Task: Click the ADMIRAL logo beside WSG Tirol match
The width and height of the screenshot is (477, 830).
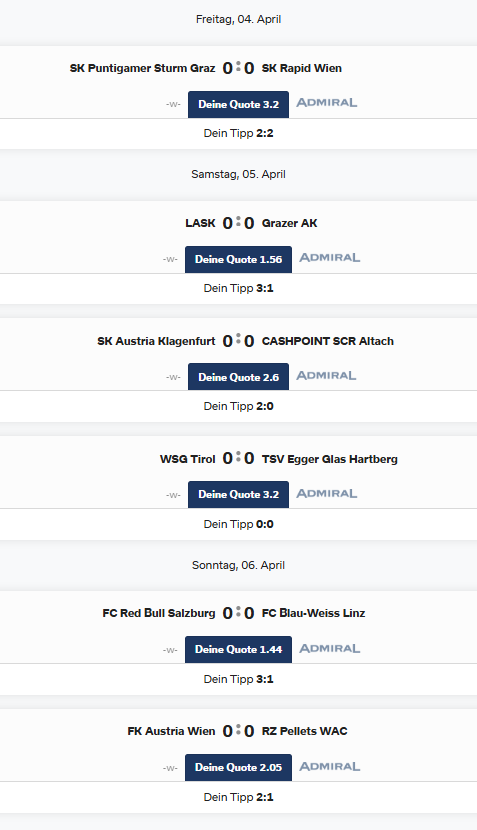Action: point(326,494)
